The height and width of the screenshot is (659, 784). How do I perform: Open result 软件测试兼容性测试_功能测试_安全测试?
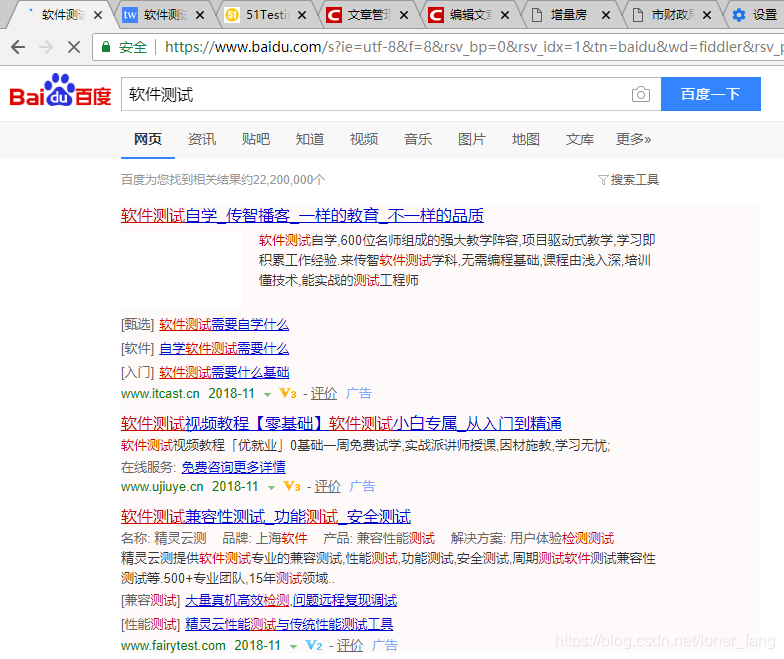point(266,516)
